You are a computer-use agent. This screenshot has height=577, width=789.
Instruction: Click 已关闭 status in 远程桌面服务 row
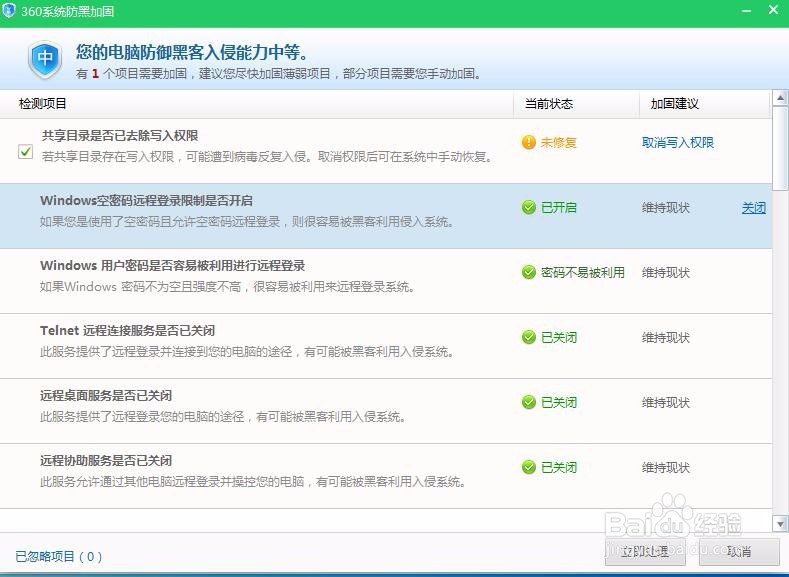coord(559,402)
